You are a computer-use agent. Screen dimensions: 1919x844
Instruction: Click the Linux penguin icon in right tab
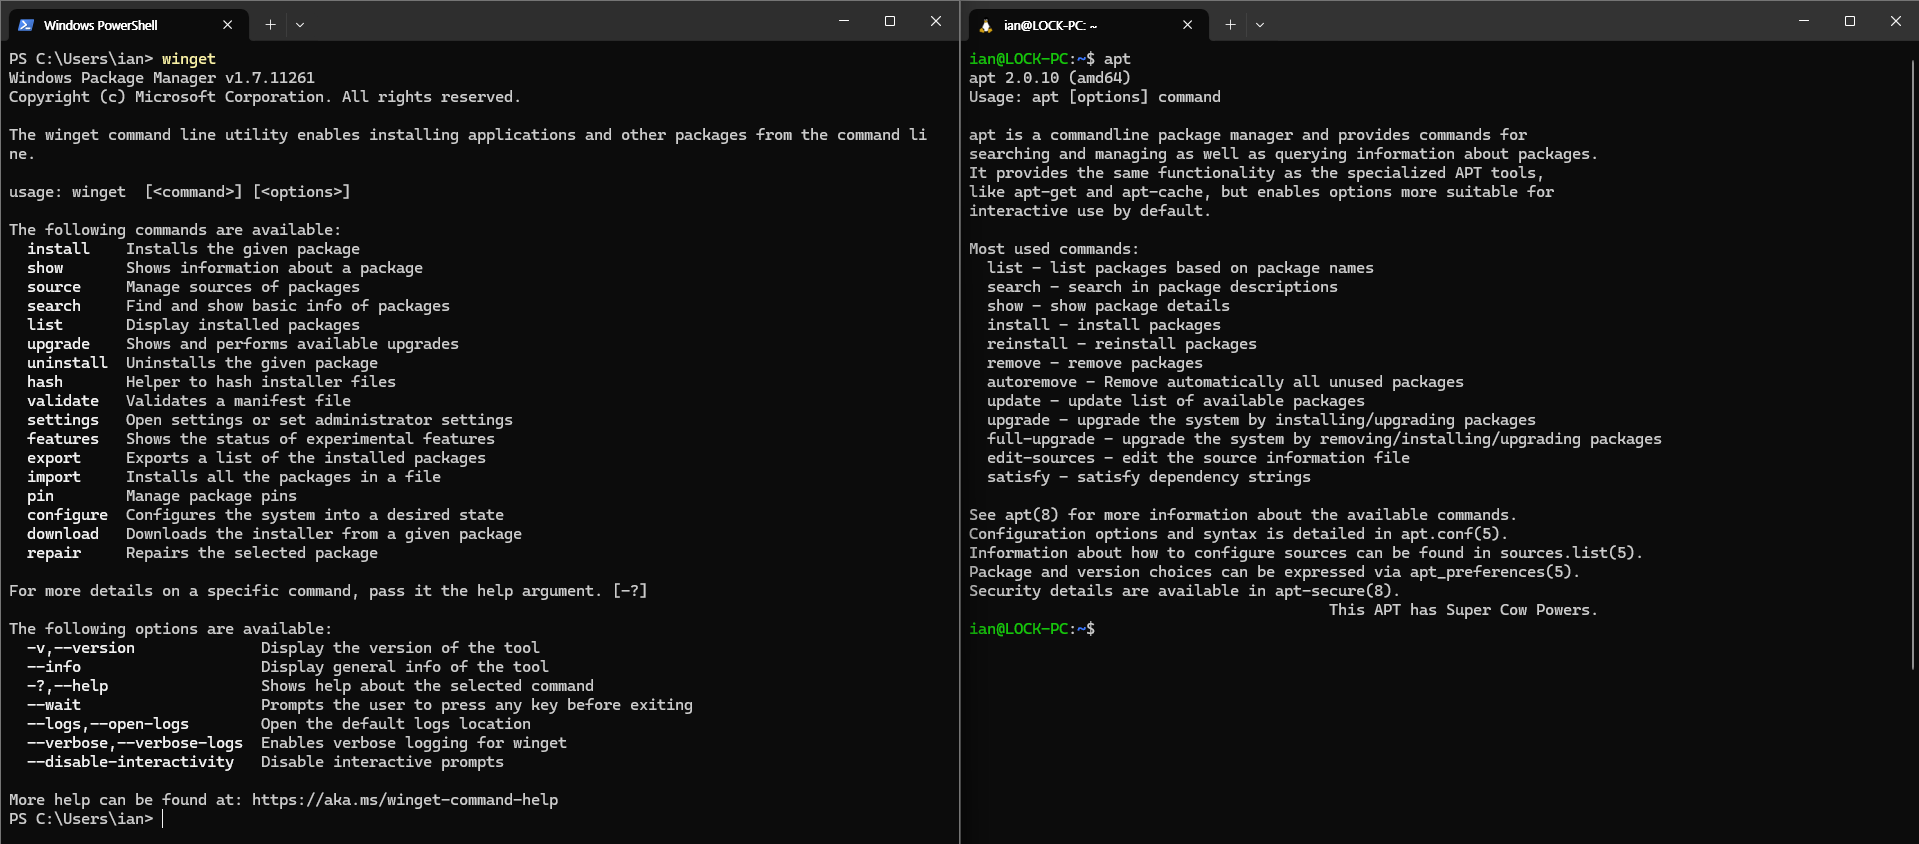click(x=986, y=25)
